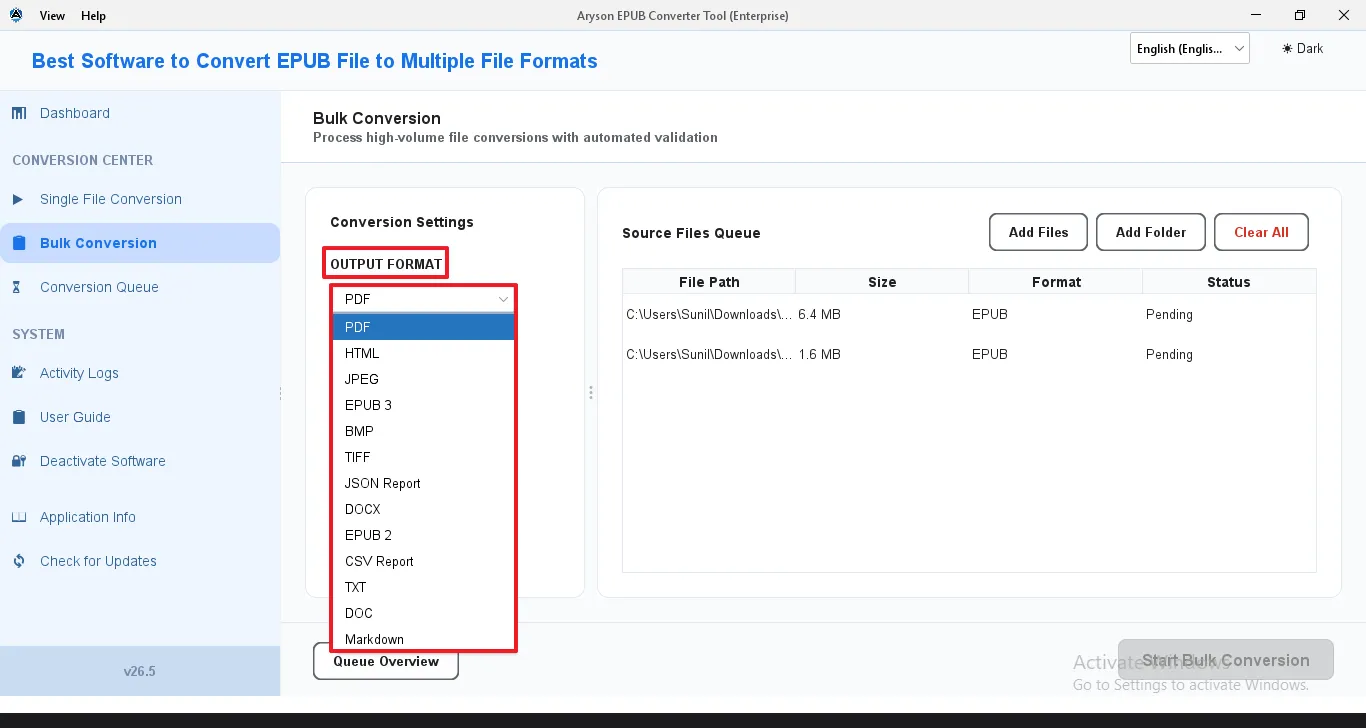Click the Bulk Conversion sidebar icon
The height and width of the screenshot is (728, 1366).
point(19,243)
